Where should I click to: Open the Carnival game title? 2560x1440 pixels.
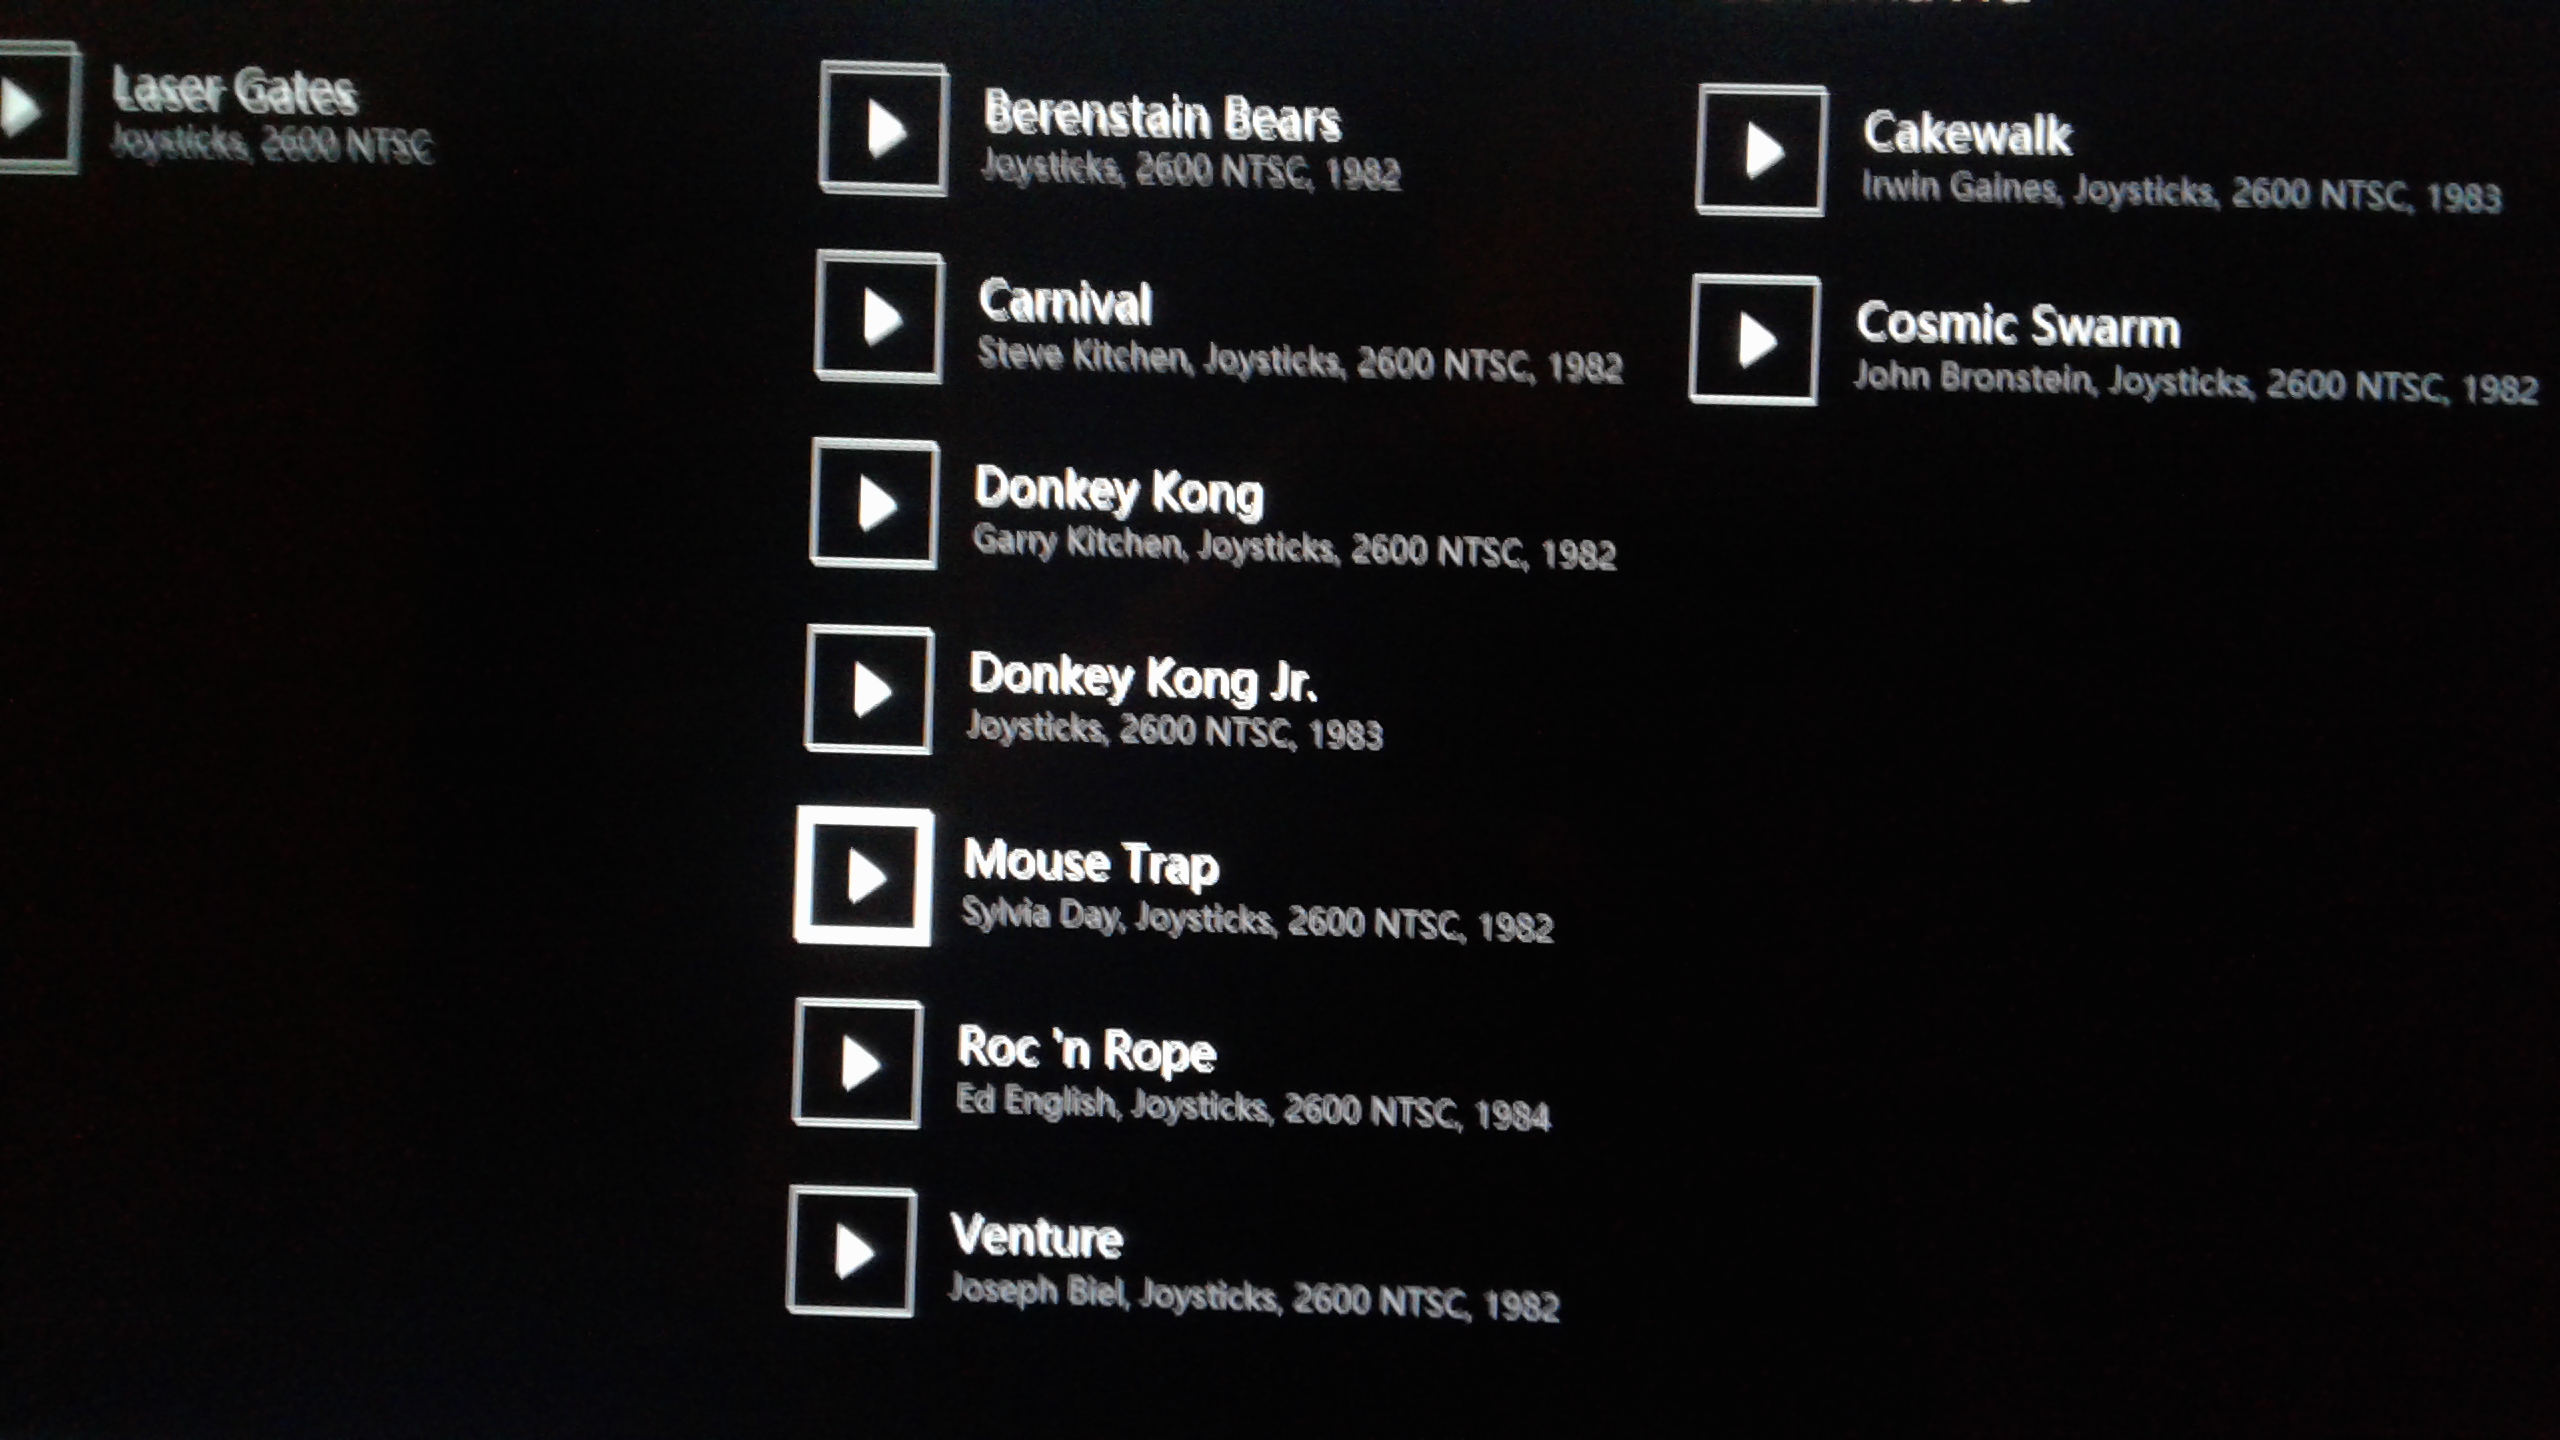1065,302
